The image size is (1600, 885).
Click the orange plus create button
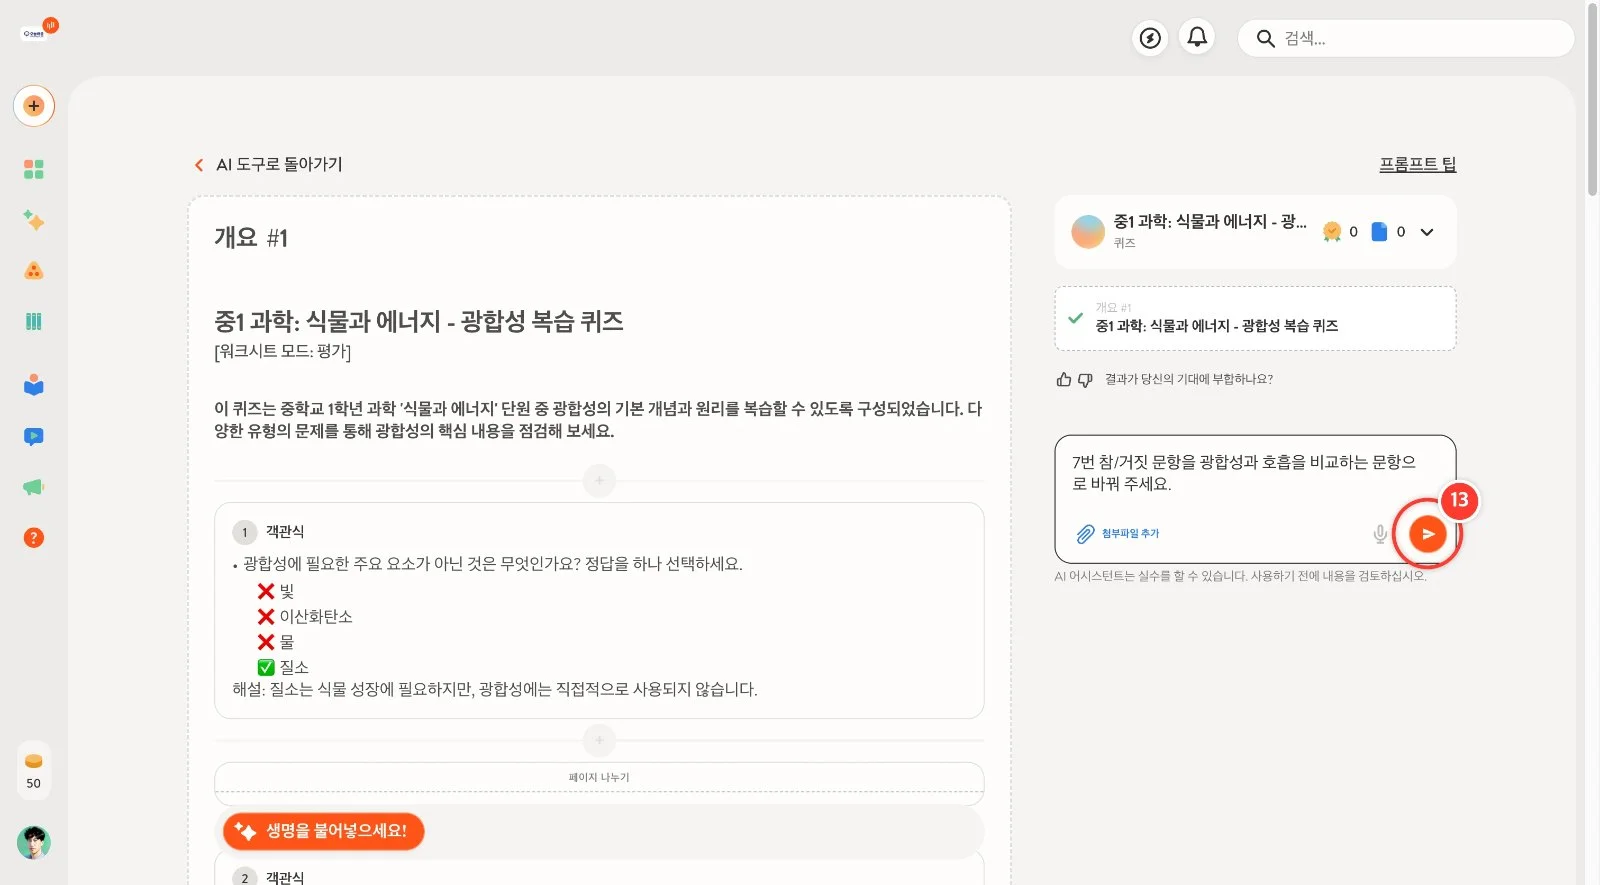tap(34, 106)
